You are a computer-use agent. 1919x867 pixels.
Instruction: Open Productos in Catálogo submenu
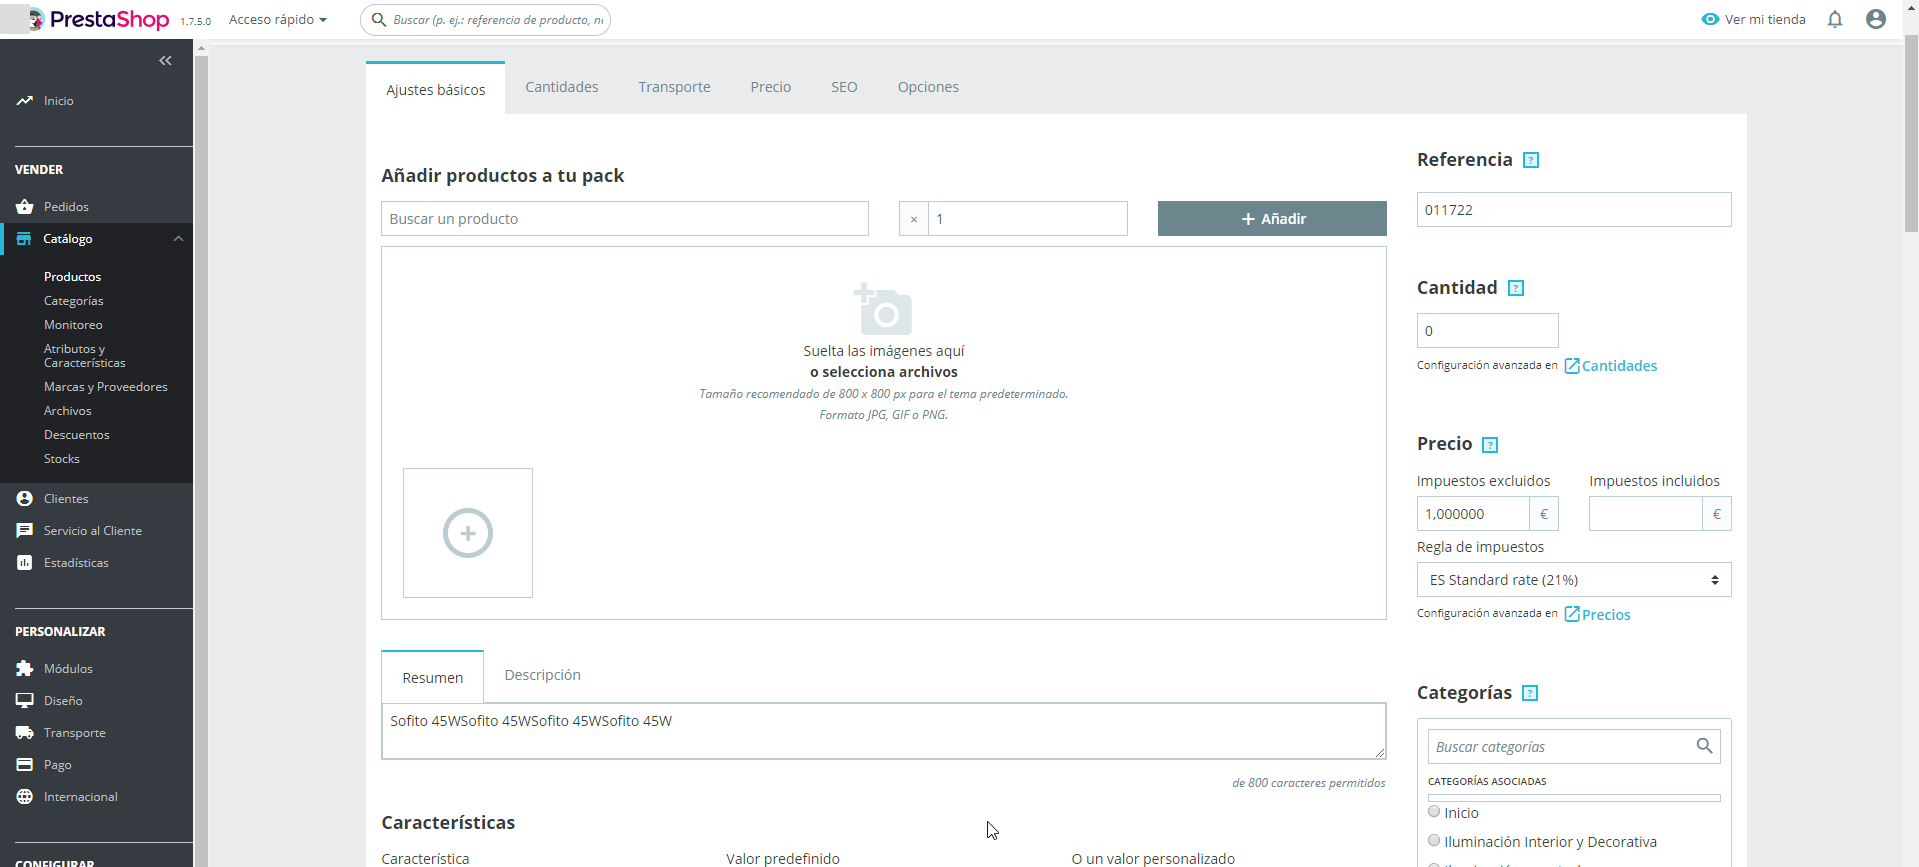(73, 277)
